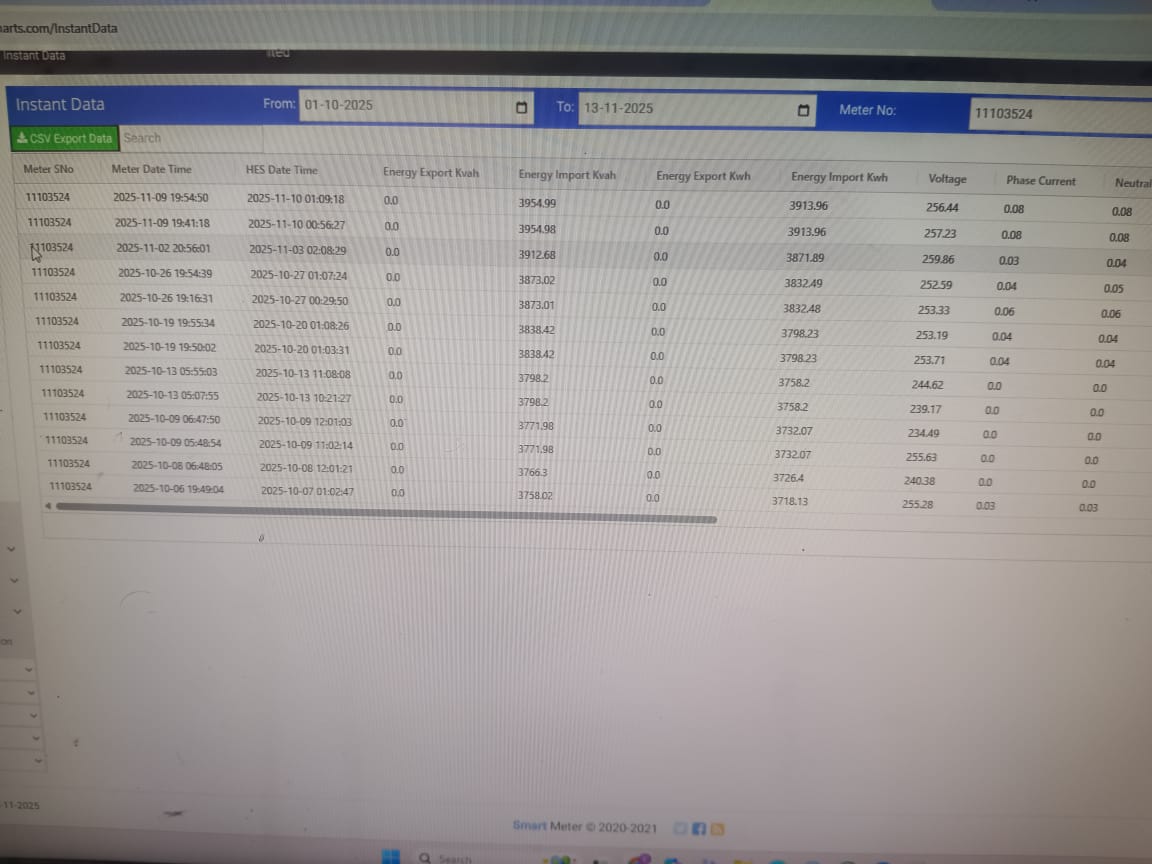Open the From date calendar picker icon
The height and width of the screenshot is (864, 1152).
522,108
